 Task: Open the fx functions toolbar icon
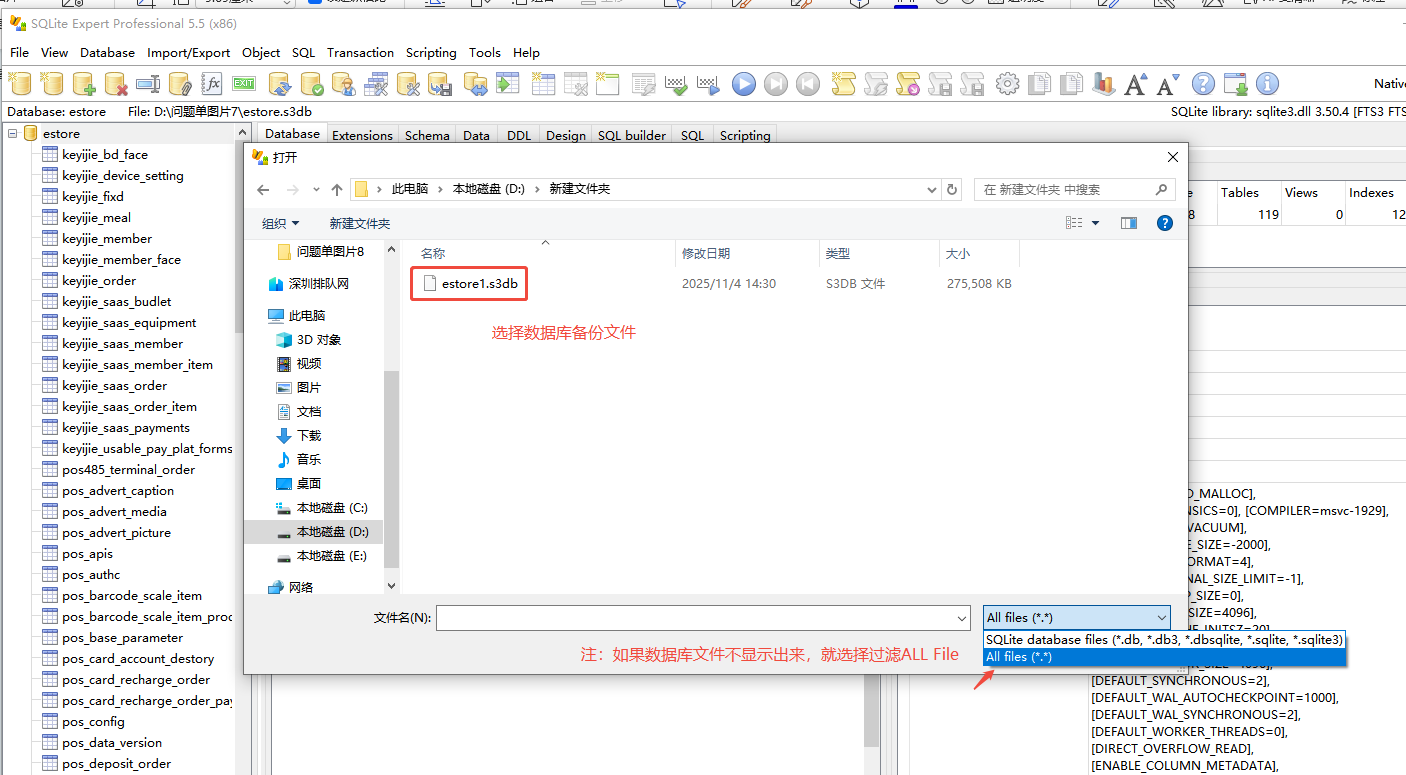212,84
